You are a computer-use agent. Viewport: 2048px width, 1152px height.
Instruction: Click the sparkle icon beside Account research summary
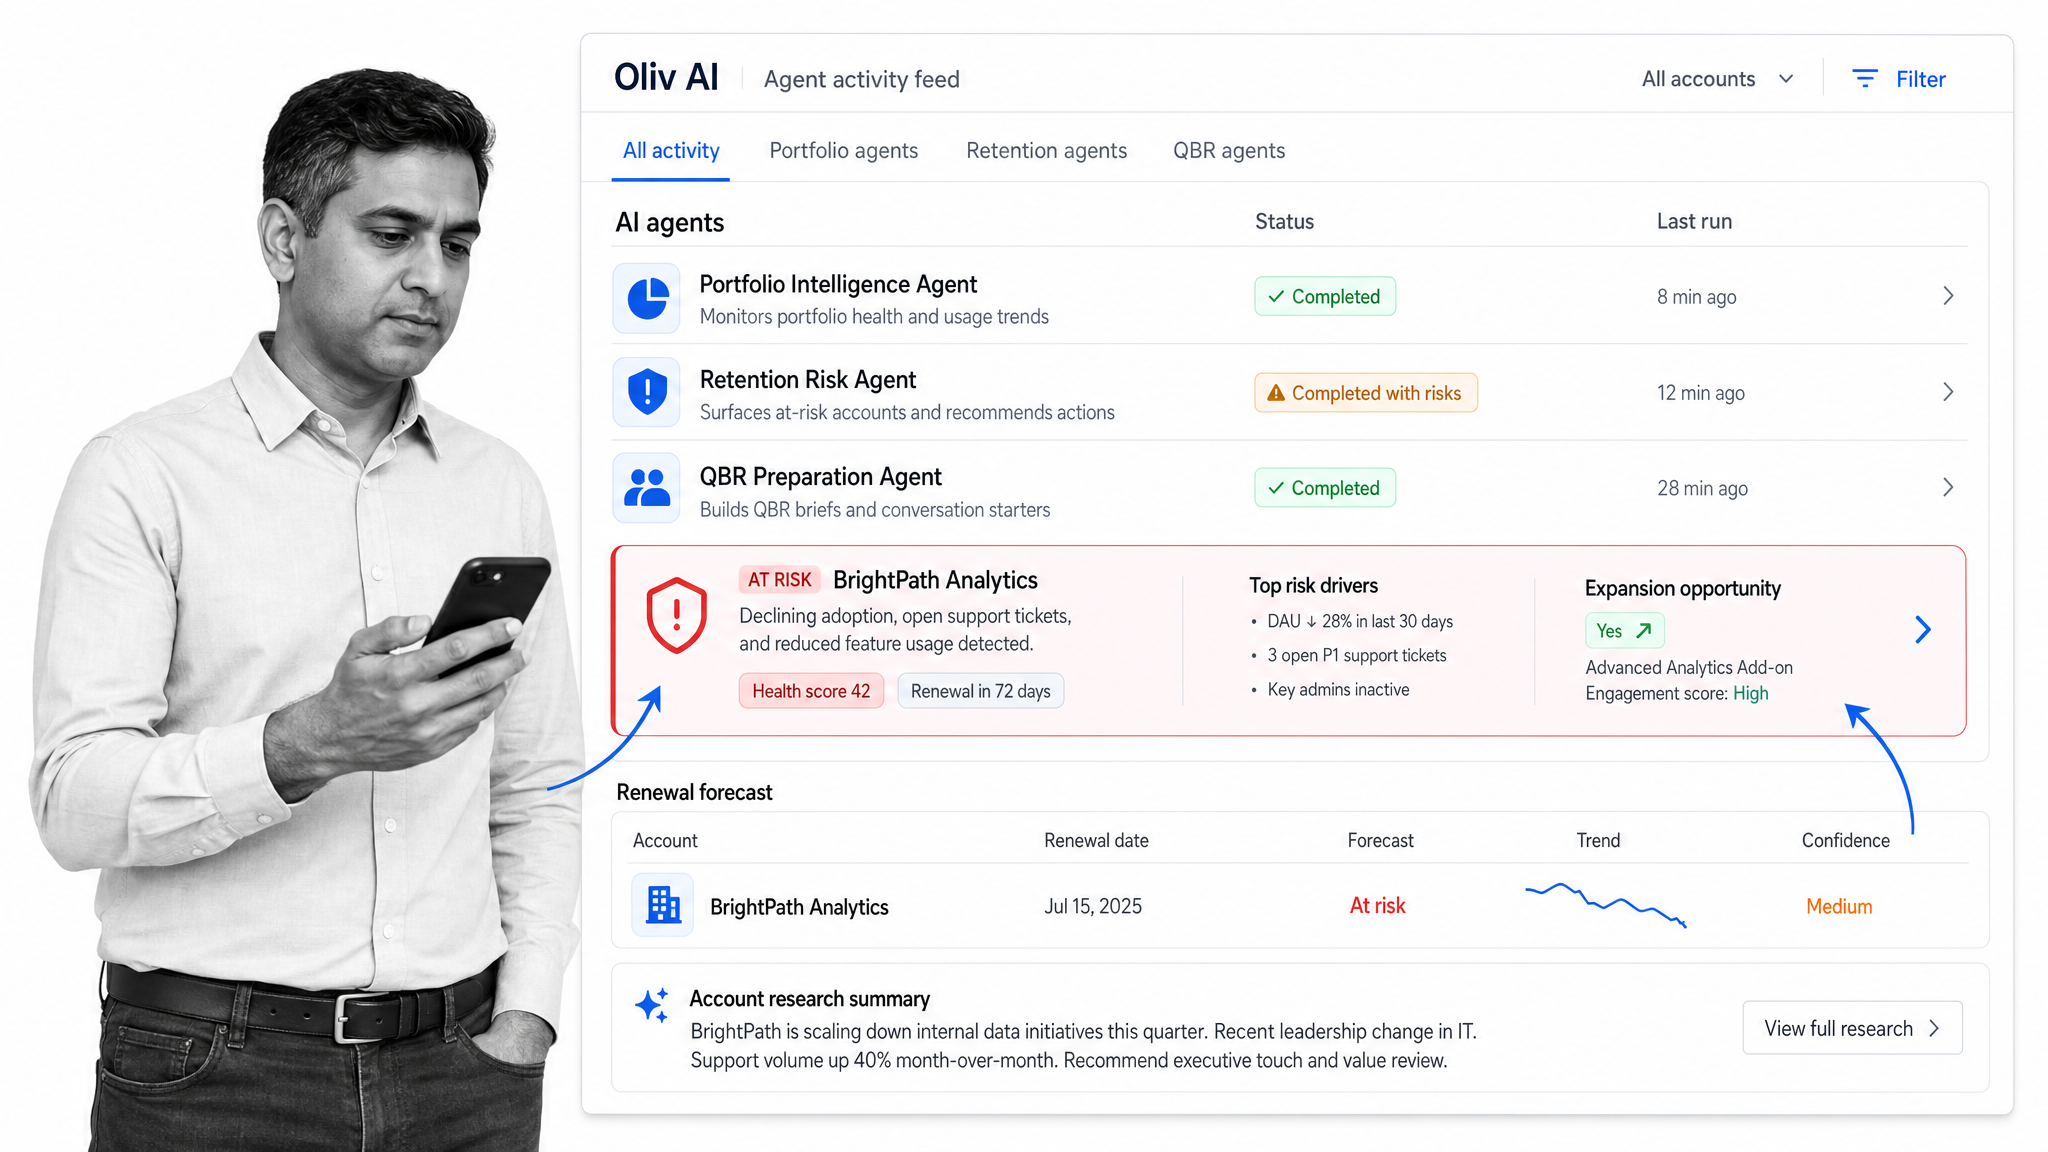(x=652, y=1005)
